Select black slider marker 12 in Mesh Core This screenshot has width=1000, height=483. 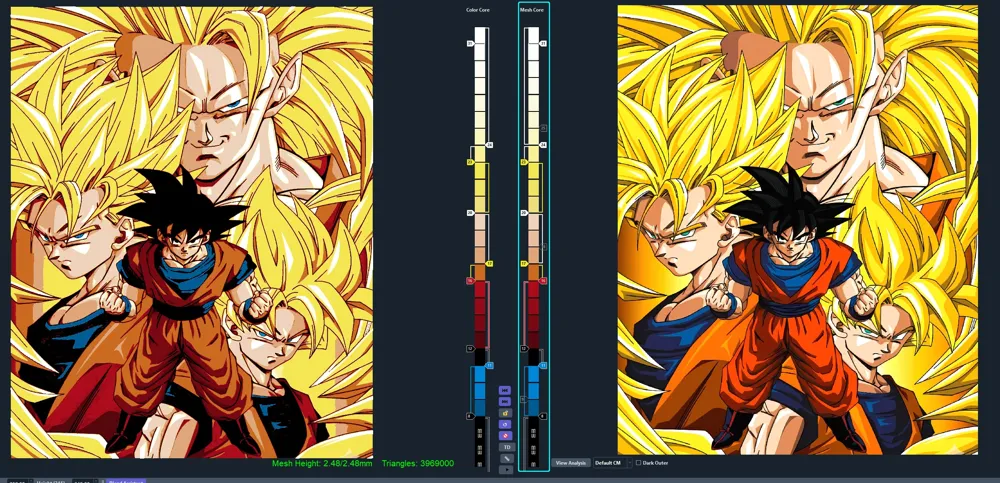point(524,348)
